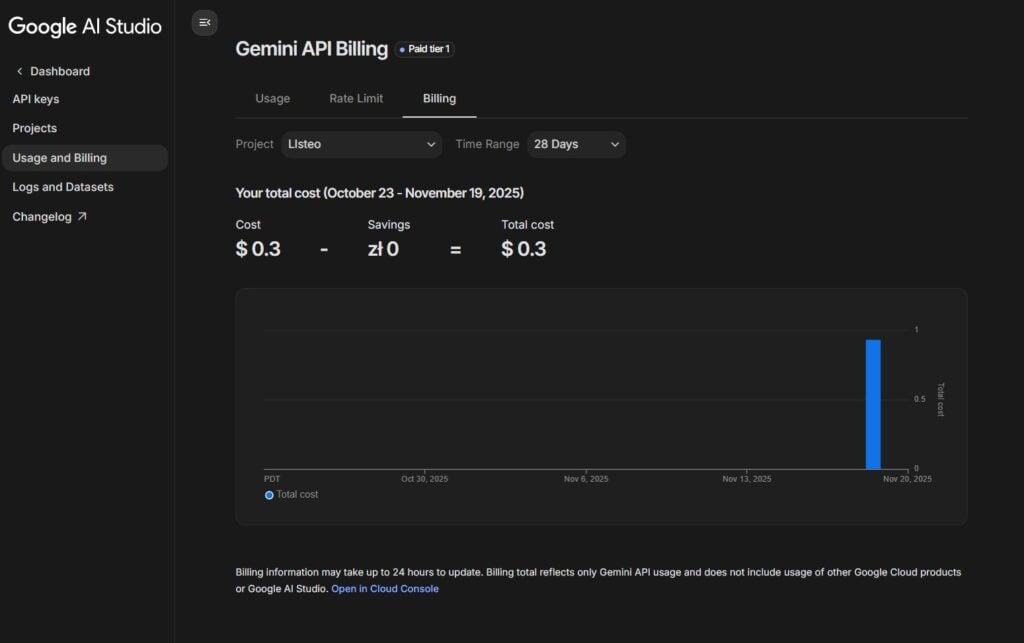Image resolution: width=1024 pixels, height=643 pixels.
Task: Click the Paid tier 1 badge
Action: click(x=426, y=49)
